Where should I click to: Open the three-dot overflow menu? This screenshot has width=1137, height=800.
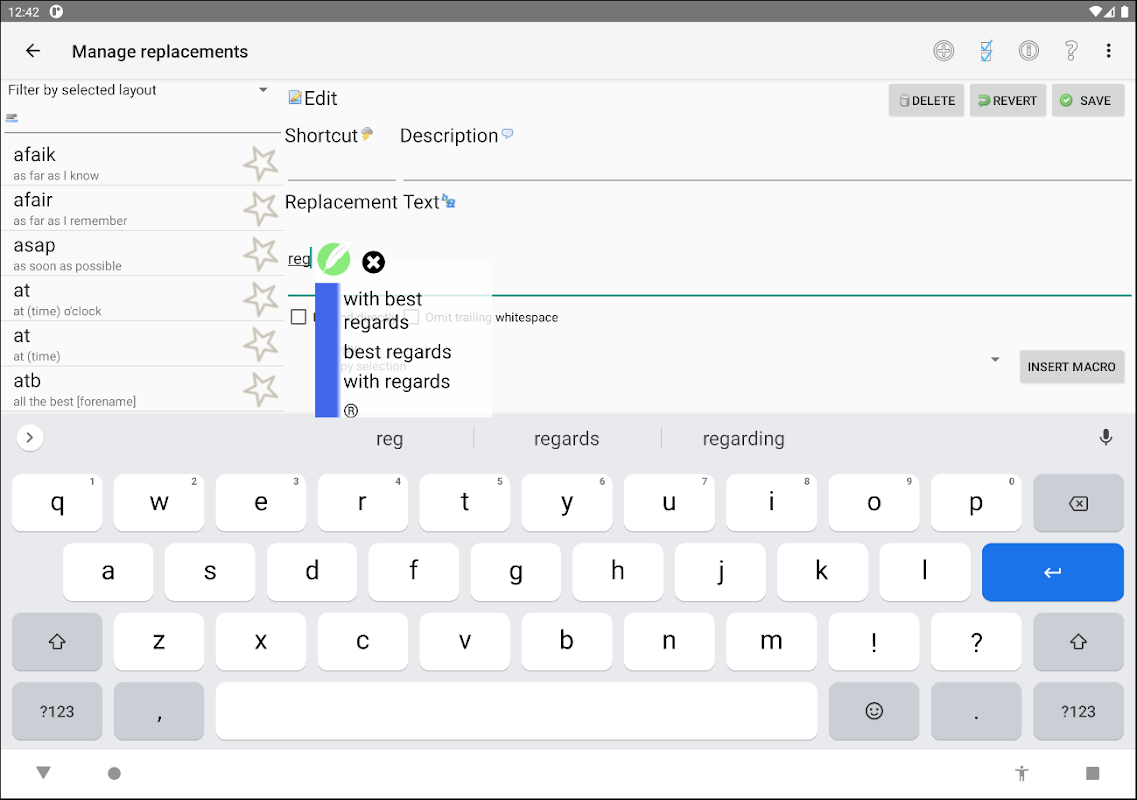tap(1108, 51)
